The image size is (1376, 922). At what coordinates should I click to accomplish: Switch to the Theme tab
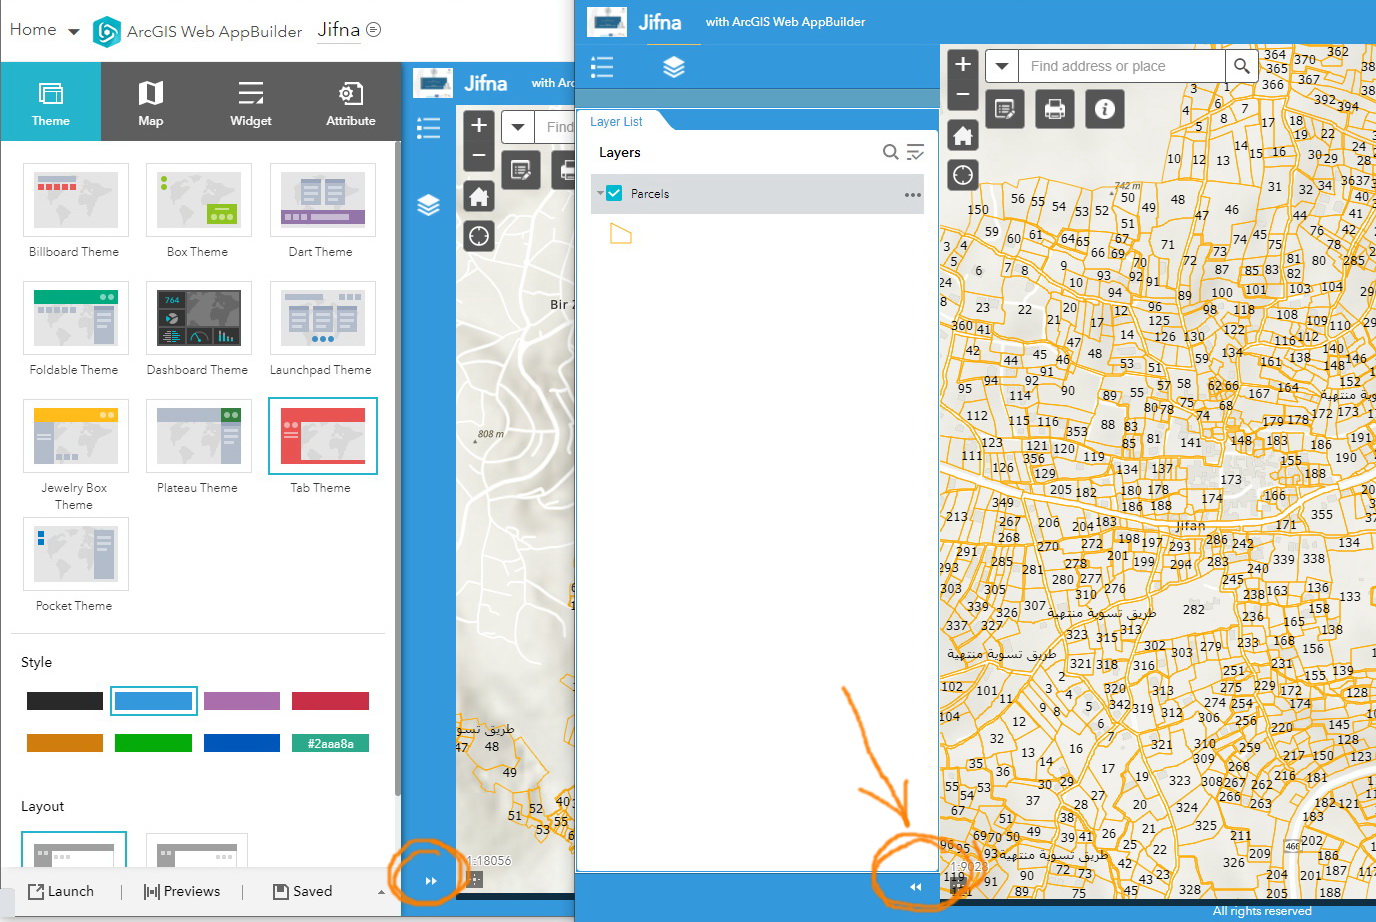[x=51, y=101]
